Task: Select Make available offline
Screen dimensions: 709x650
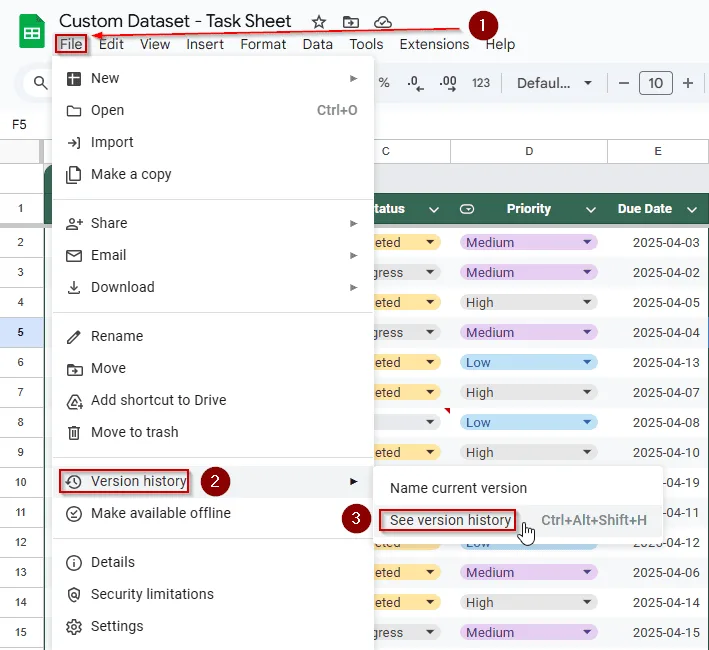Action: tap(213, 513)
